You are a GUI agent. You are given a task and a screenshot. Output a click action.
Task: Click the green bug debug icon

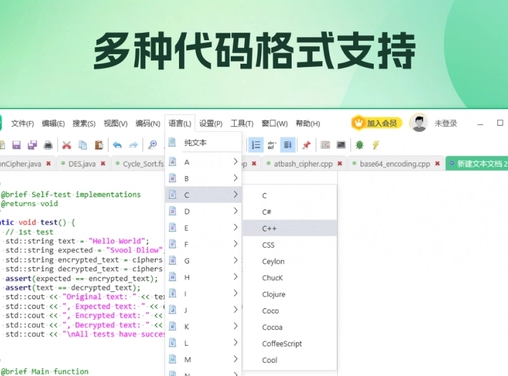[x=359, y=145]
